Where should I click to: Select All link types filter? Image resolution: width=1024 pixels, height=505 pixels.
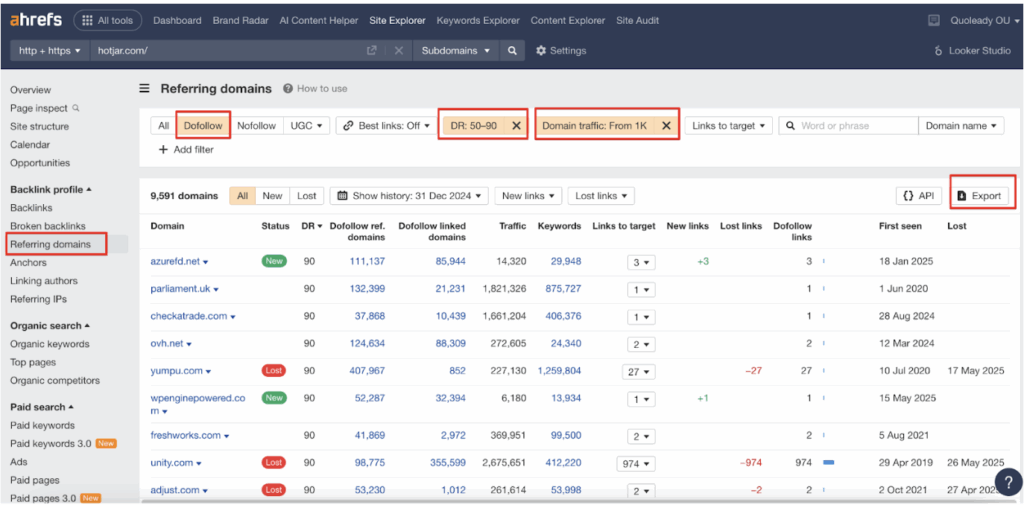(x=163, y=125)
